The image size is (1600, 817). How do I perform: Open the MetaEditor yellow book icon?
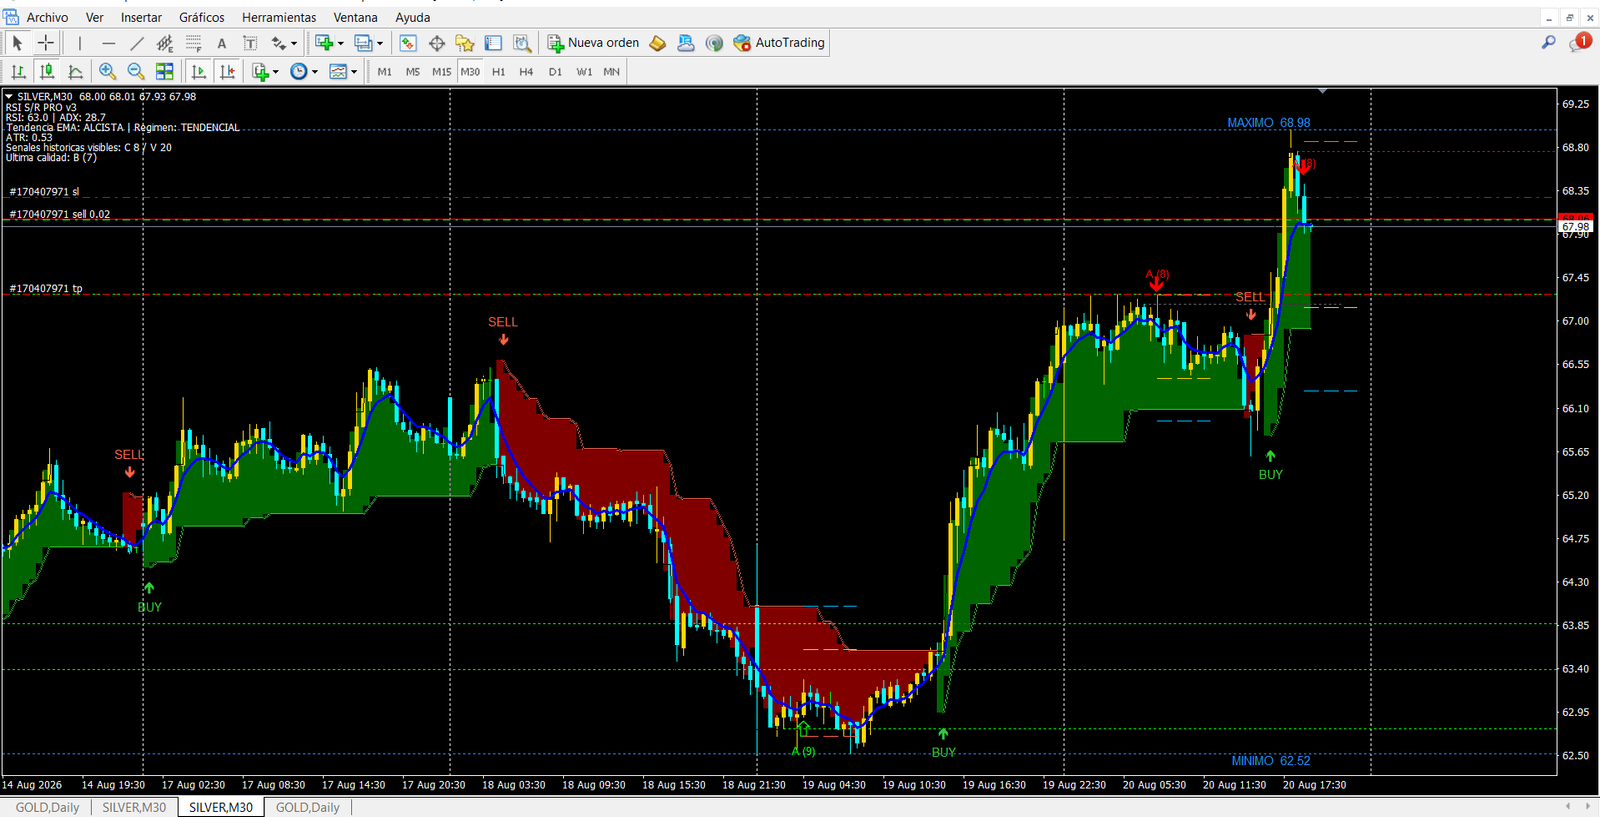click(x=657, y=43)
